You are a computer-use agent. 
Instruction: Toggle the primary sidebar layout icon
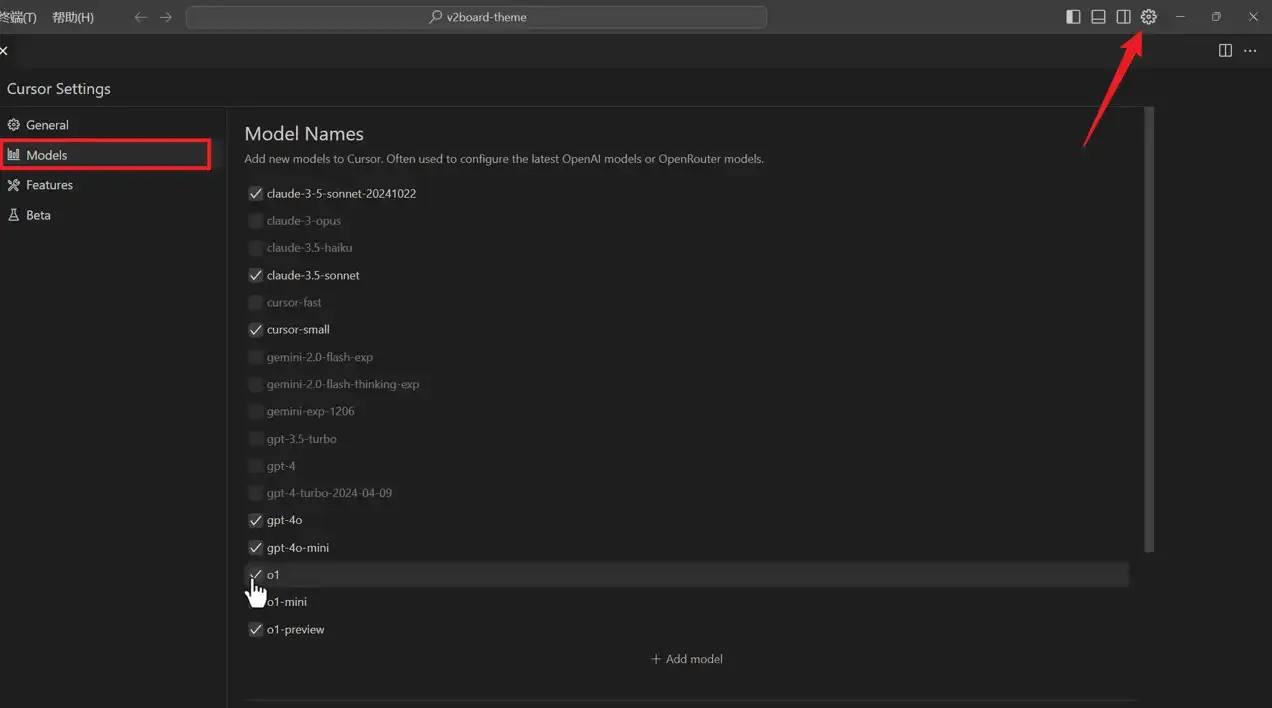pyautogui.click(x=1073, y=17)
